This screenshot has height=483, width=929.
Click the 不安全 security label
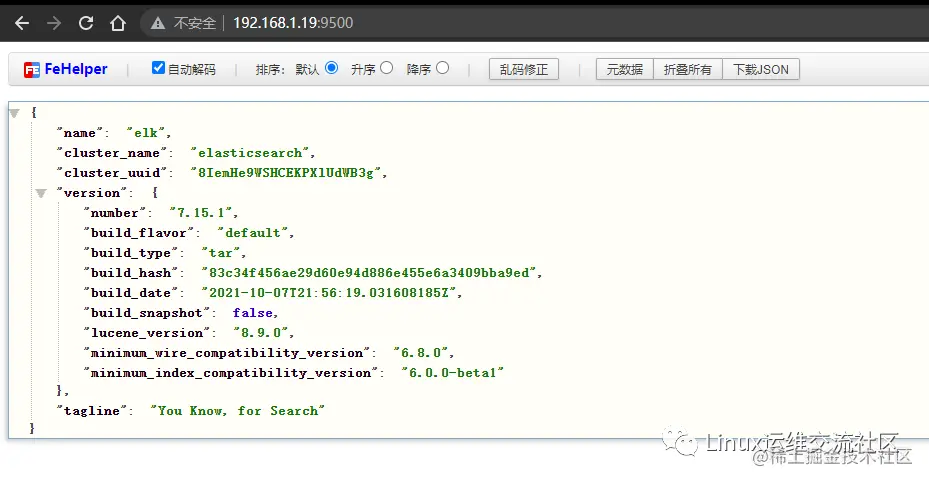(x=195, y=23)
